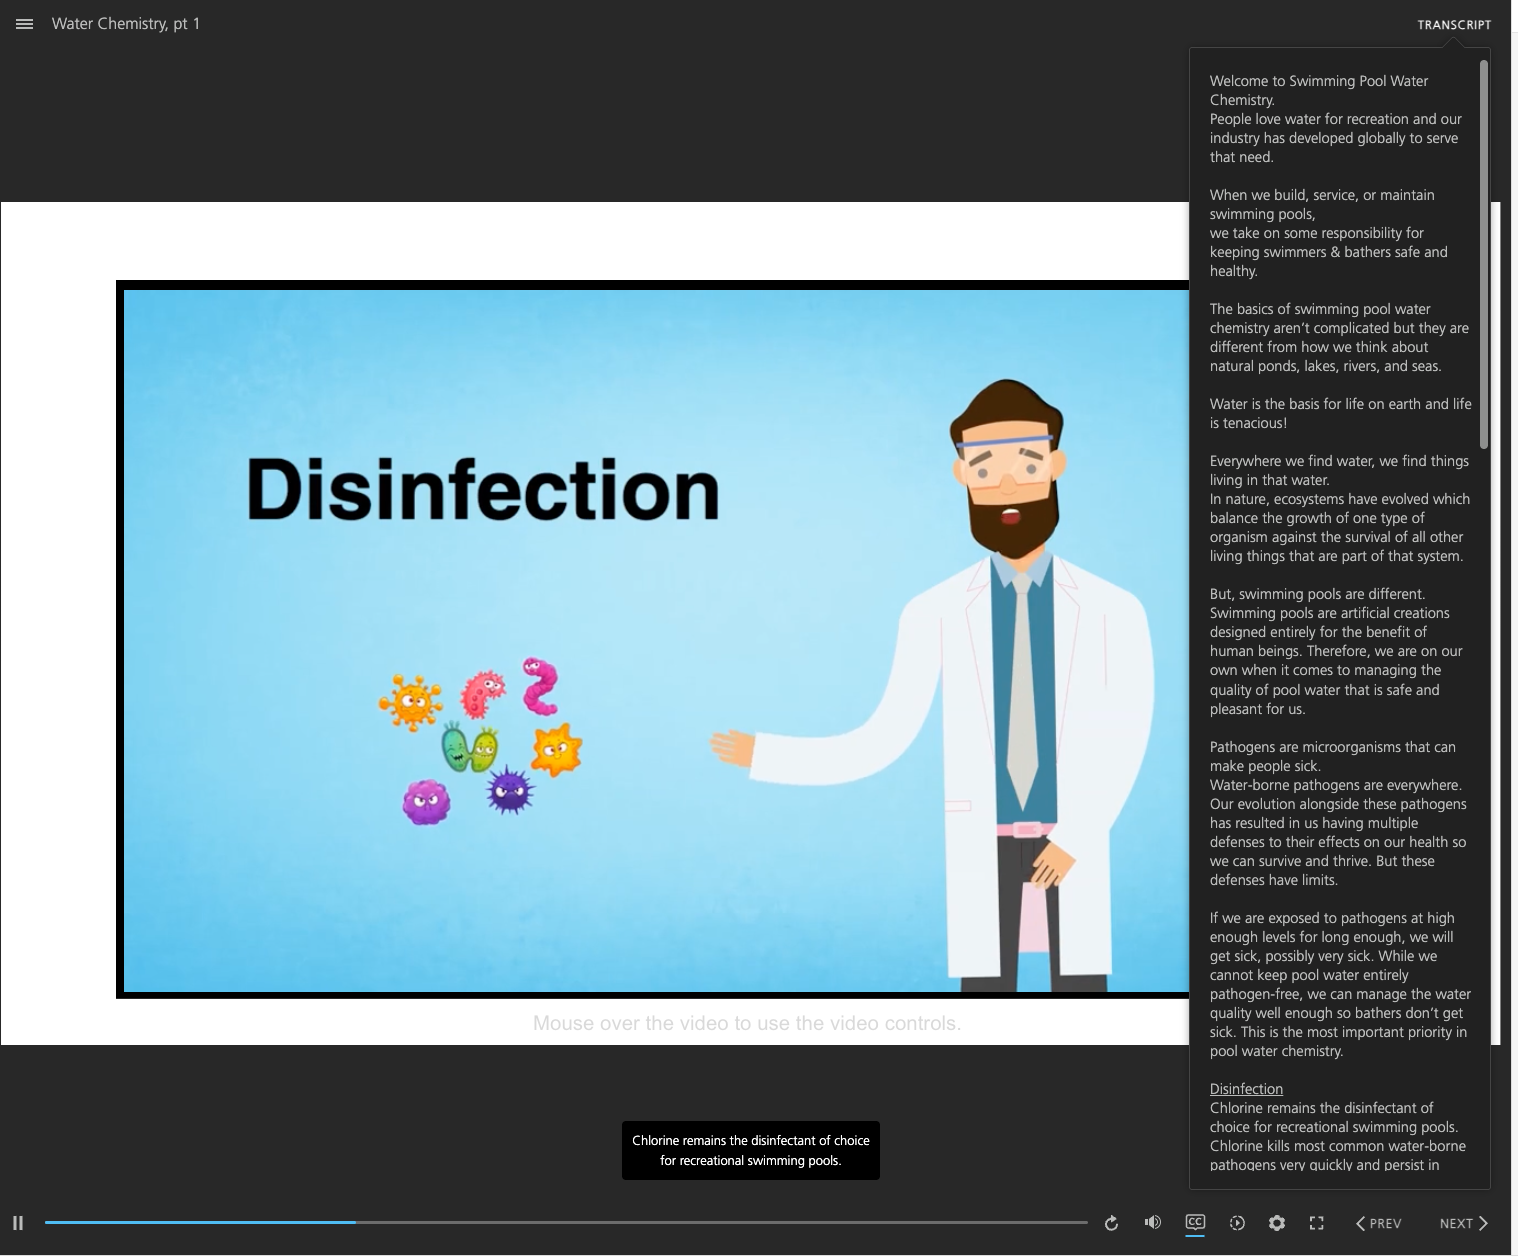Open the hamburger menu beside the course title
The image size is (1518, 1256).
tap(25, 24)
